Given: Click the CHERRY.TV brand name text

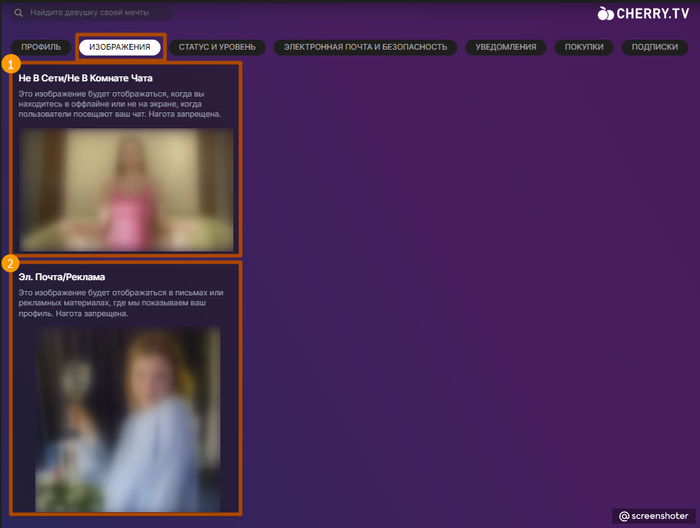Looking at the screenshot, I should (x=653, y=14).
